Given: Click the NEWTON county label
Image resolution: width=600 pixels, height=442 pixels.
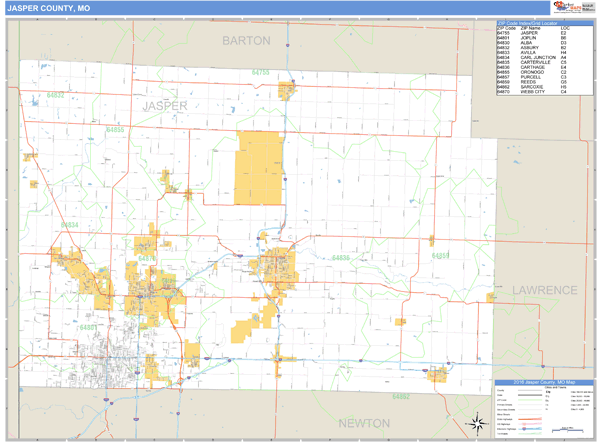Looking at the screenshot, I should point(364,423).
